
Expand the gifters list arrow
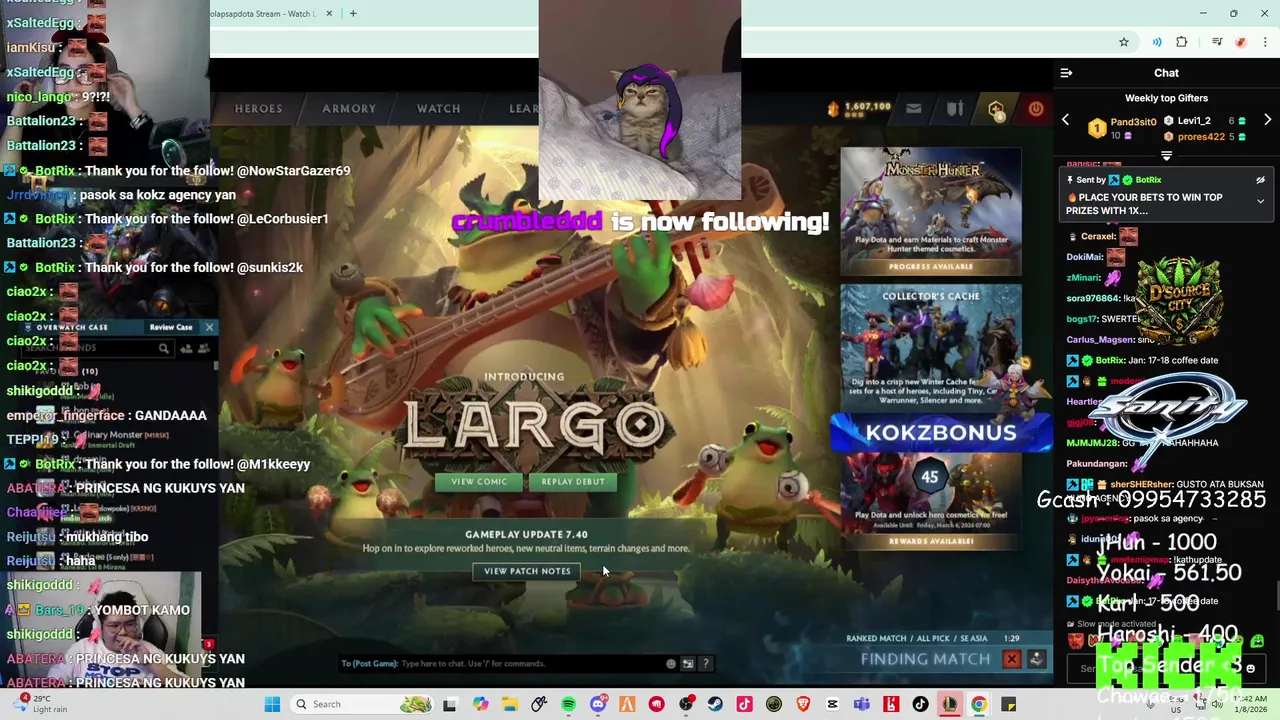tap(1166, 156)
